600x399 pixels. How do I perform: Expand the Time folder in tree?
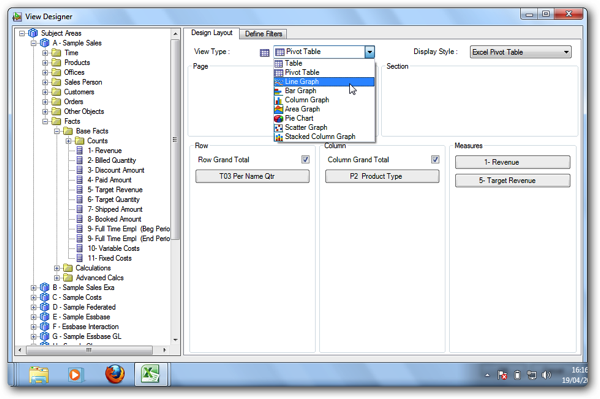coord(45,53)
